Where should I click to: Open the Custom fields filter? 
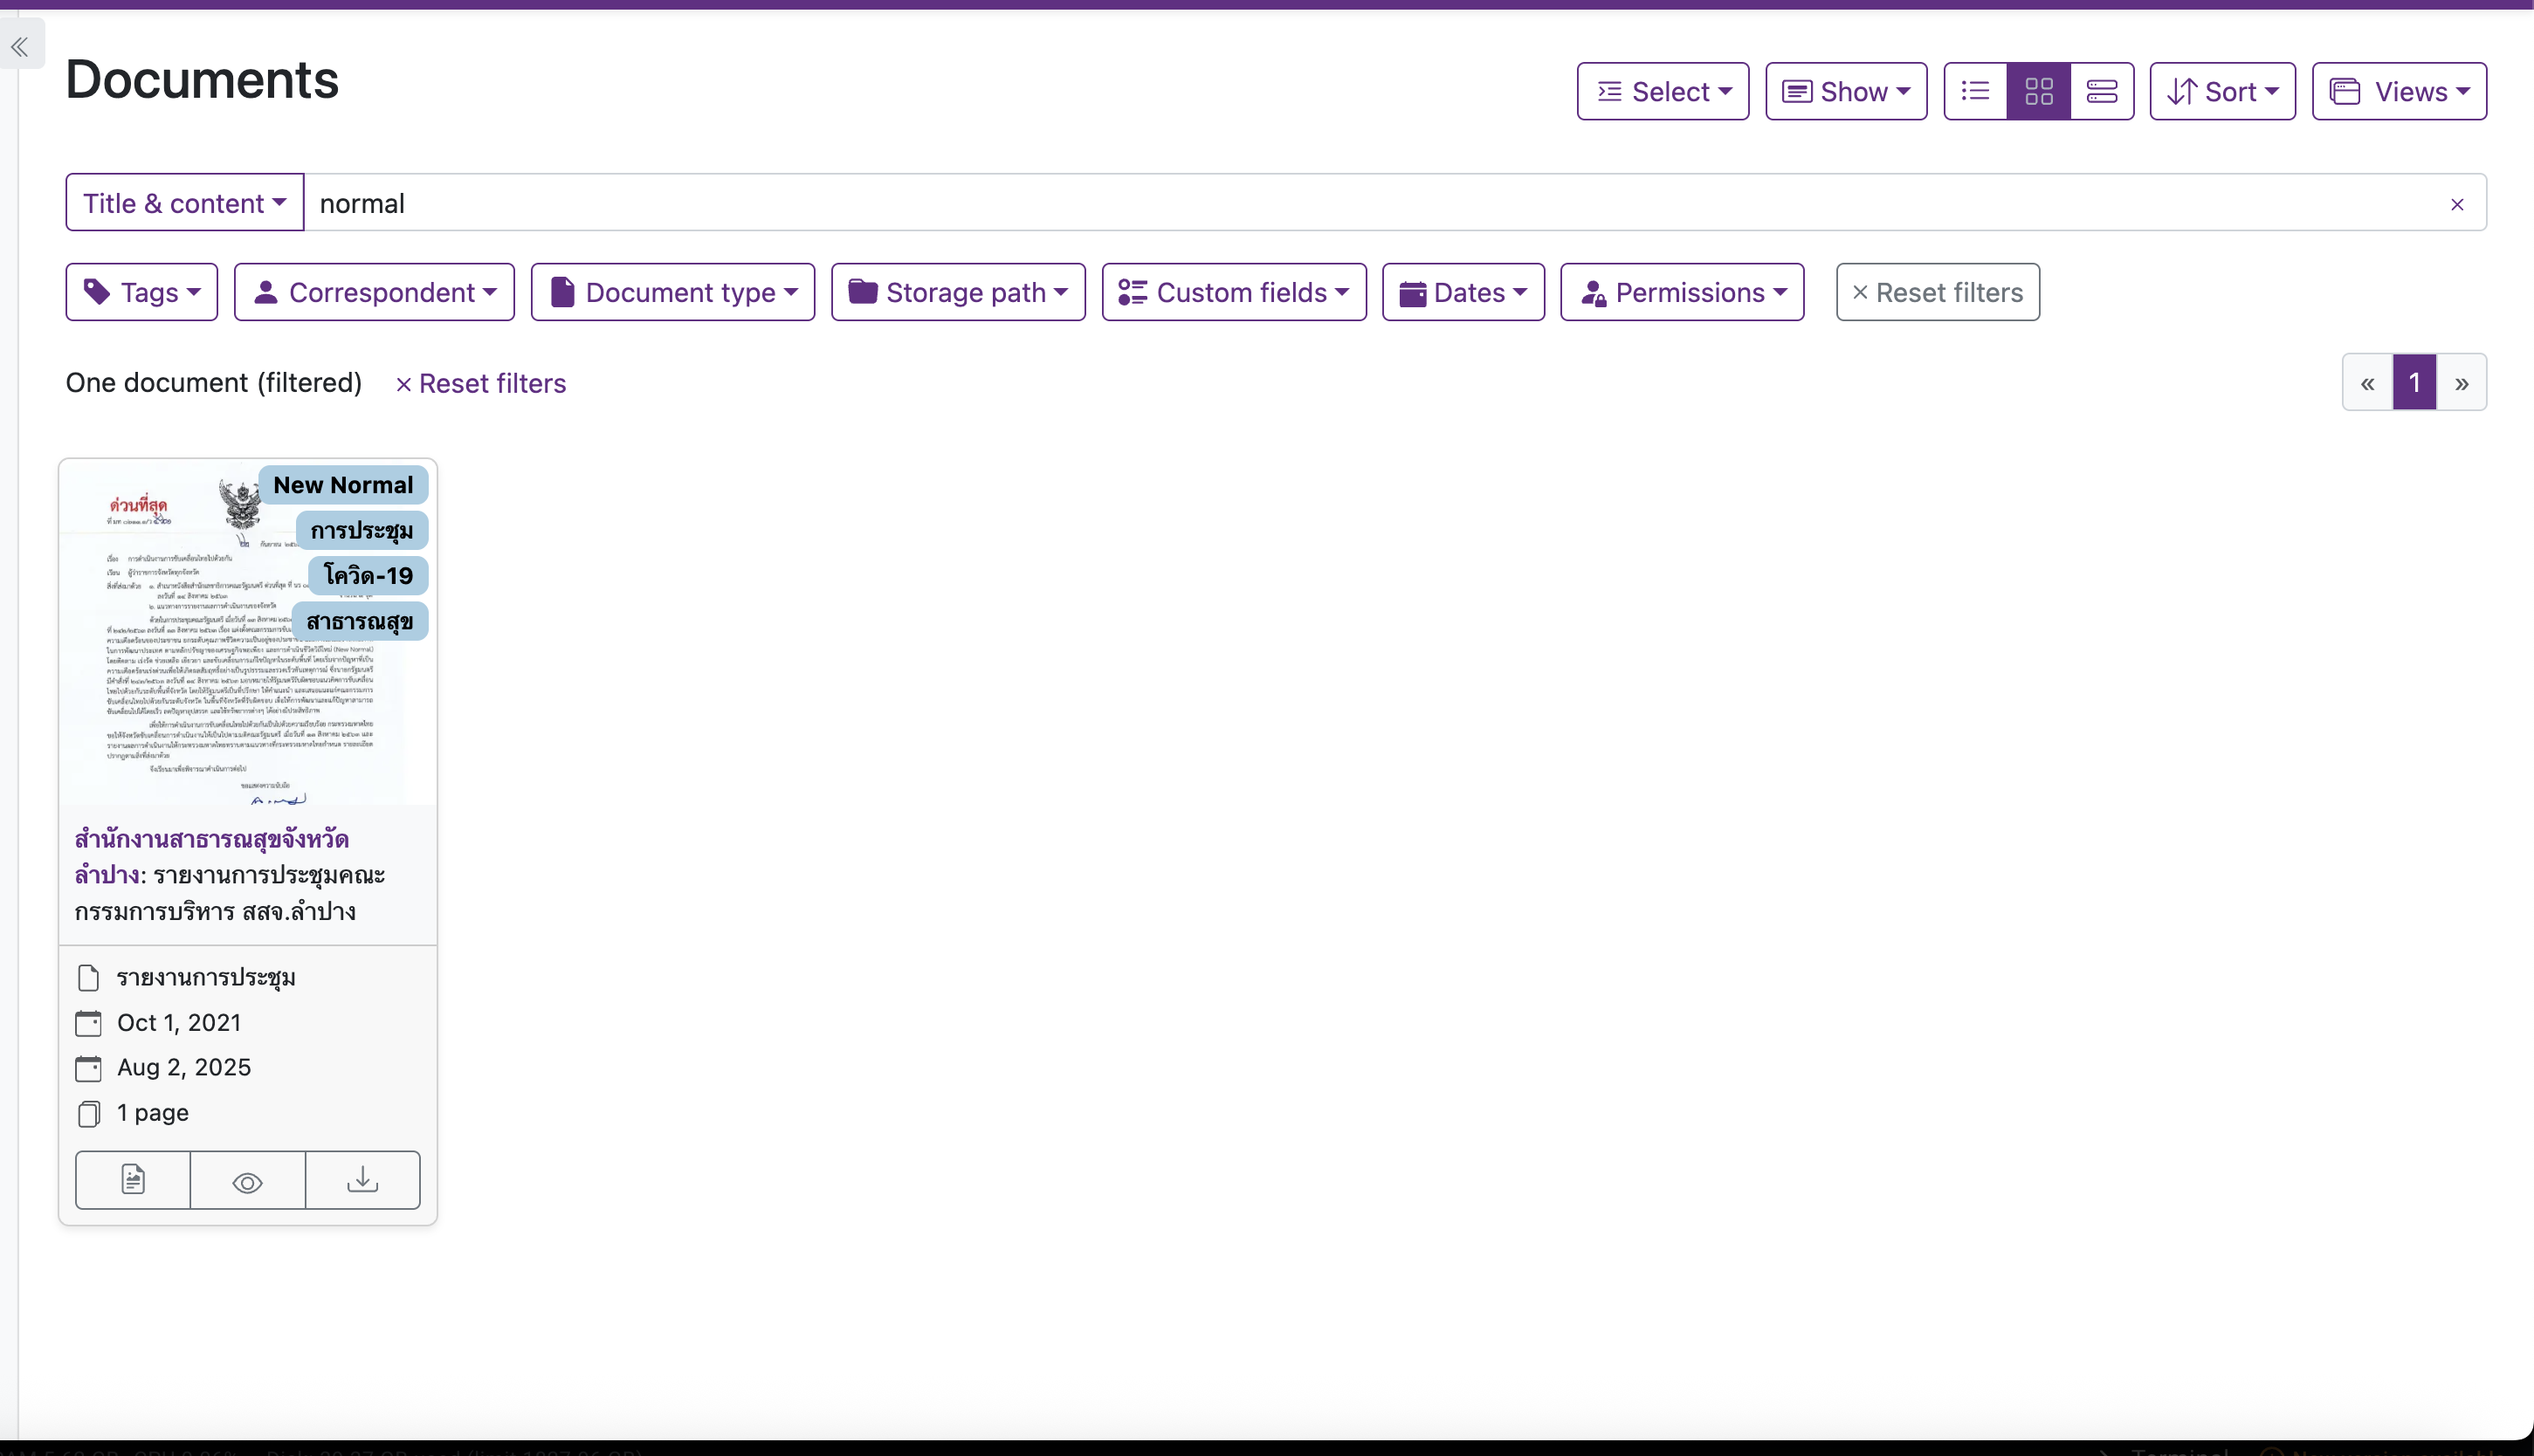pyautogui.click(x=1234, y=292)
